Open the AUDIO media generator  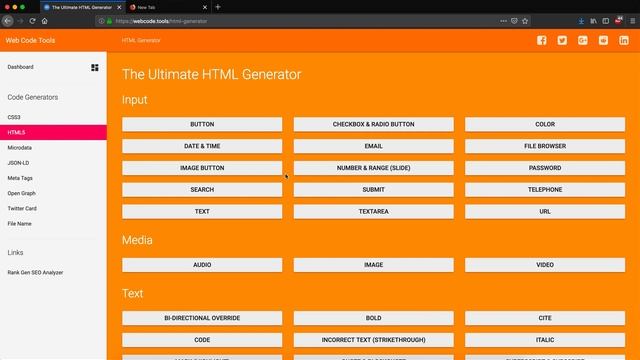tap(202, 265)
